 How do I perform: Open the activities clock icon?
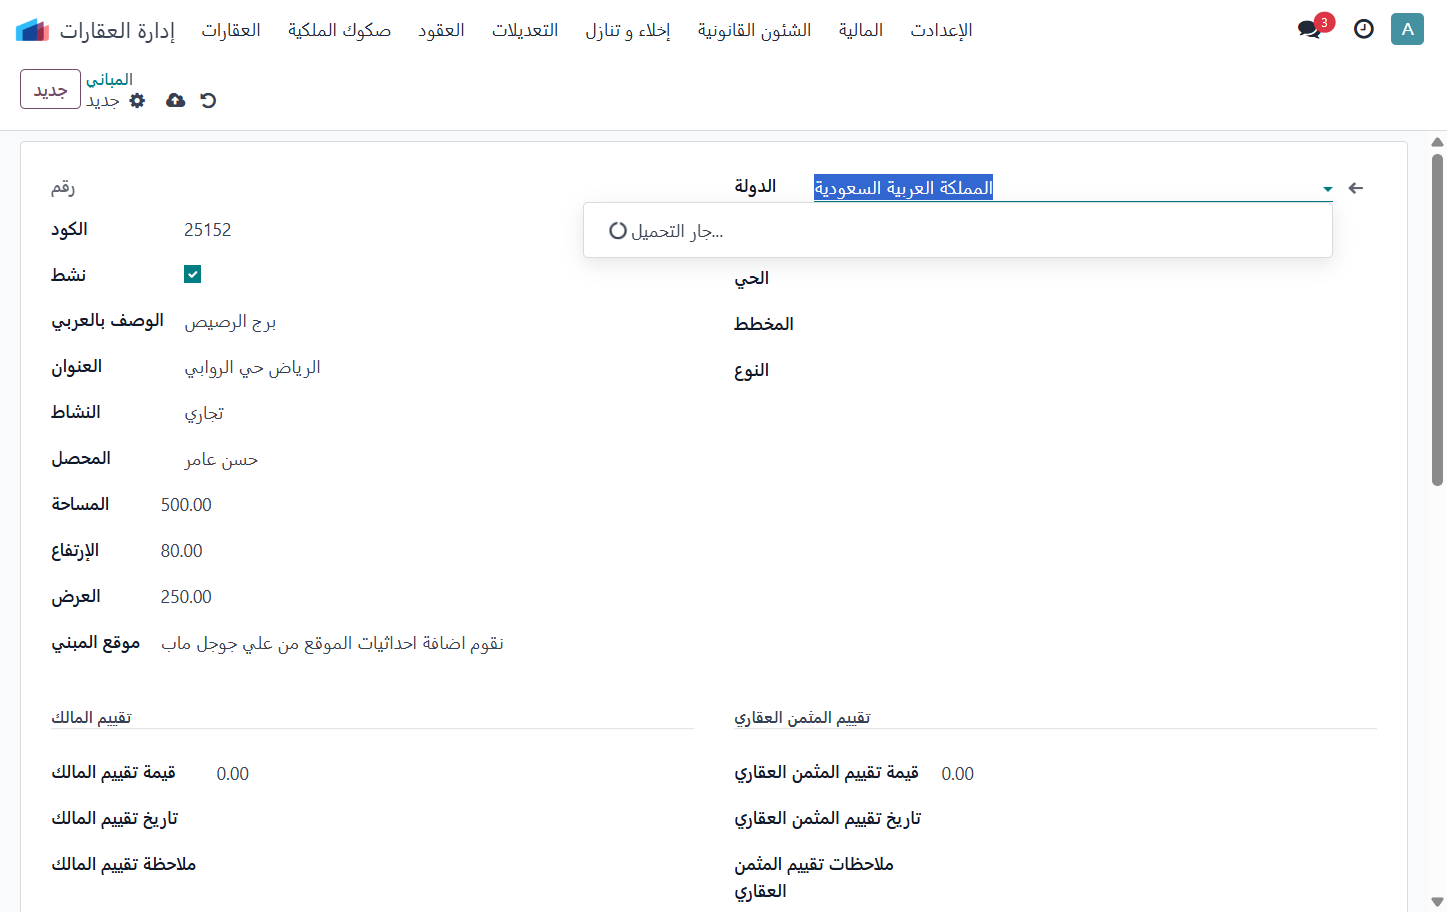(1363, 30)
